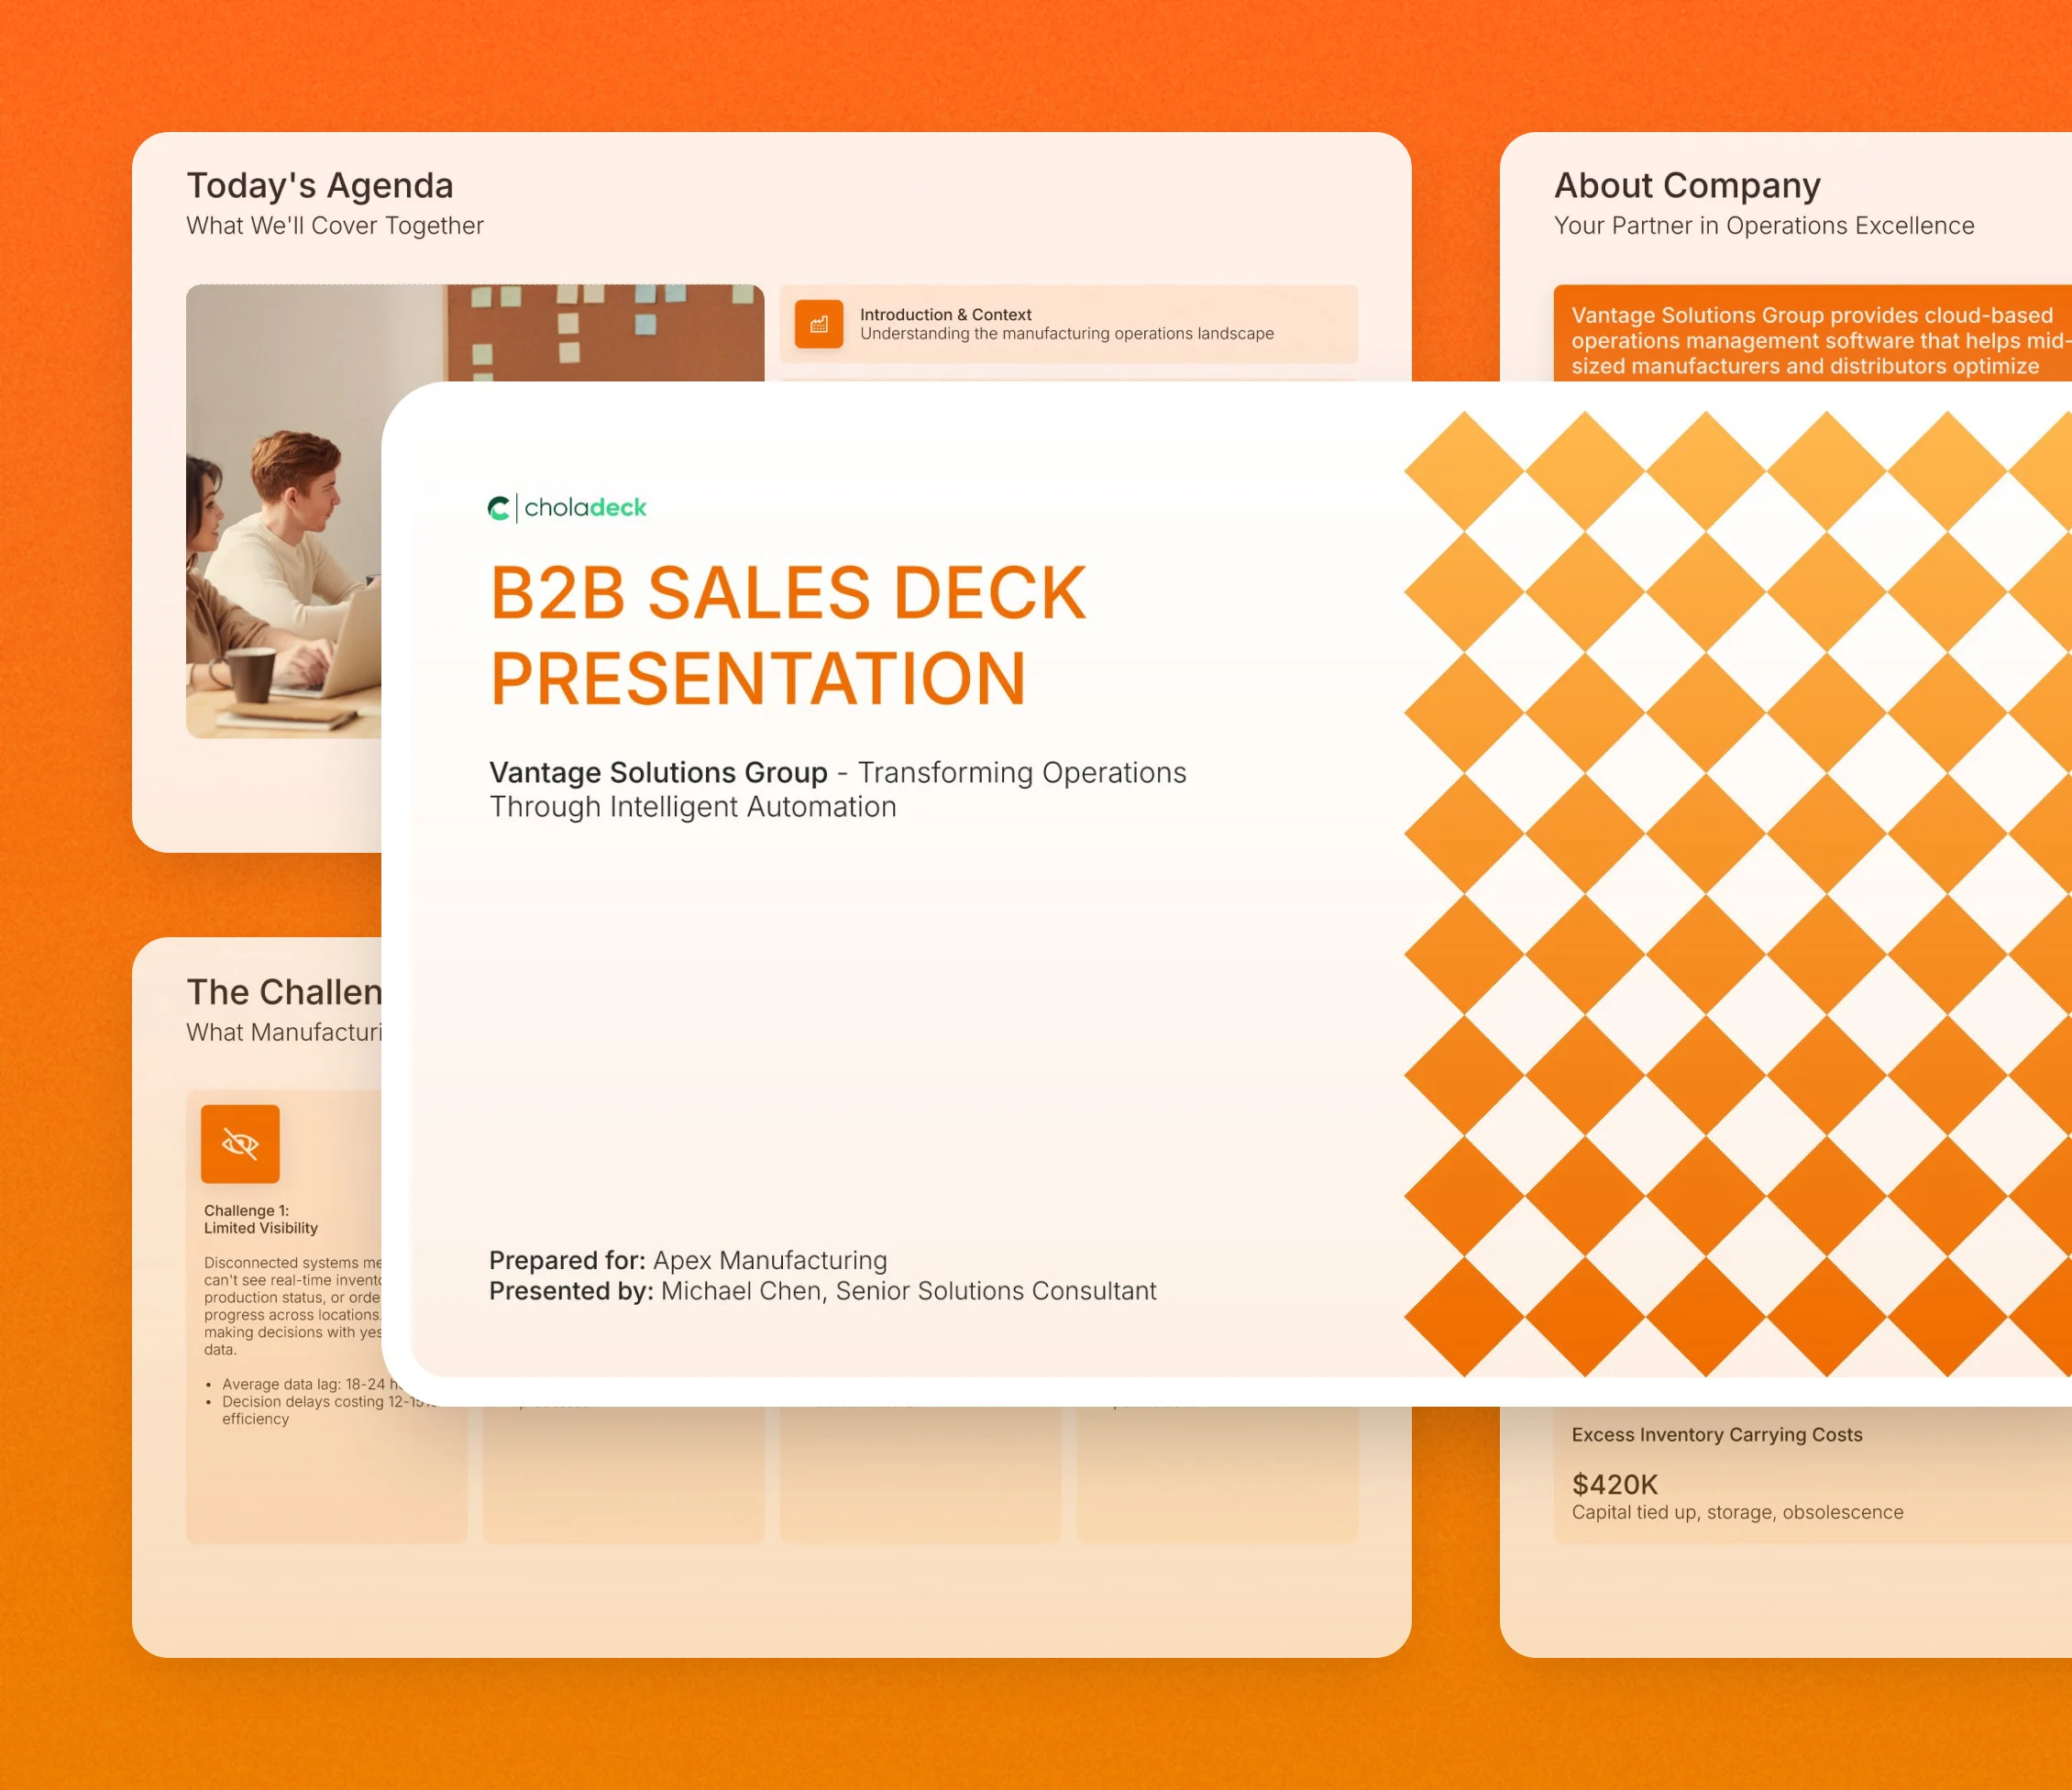Click the Decision delays costing bullet
Screen dimensions: 2072x1790
point(318,1410)
